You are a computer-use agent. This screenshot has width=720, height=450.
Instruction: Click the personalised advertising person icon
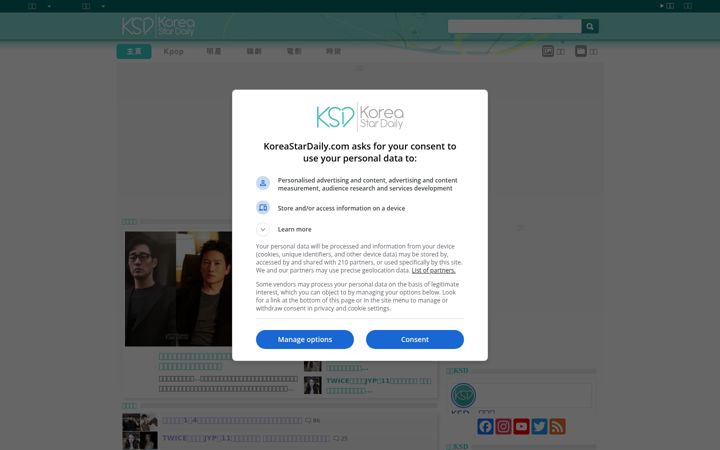pos(263,183)
